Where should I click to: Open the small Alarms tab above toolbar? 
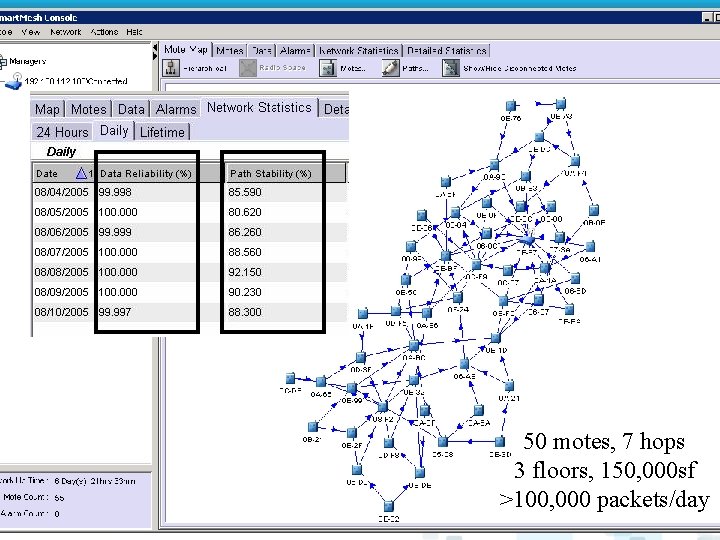[295, 51]
